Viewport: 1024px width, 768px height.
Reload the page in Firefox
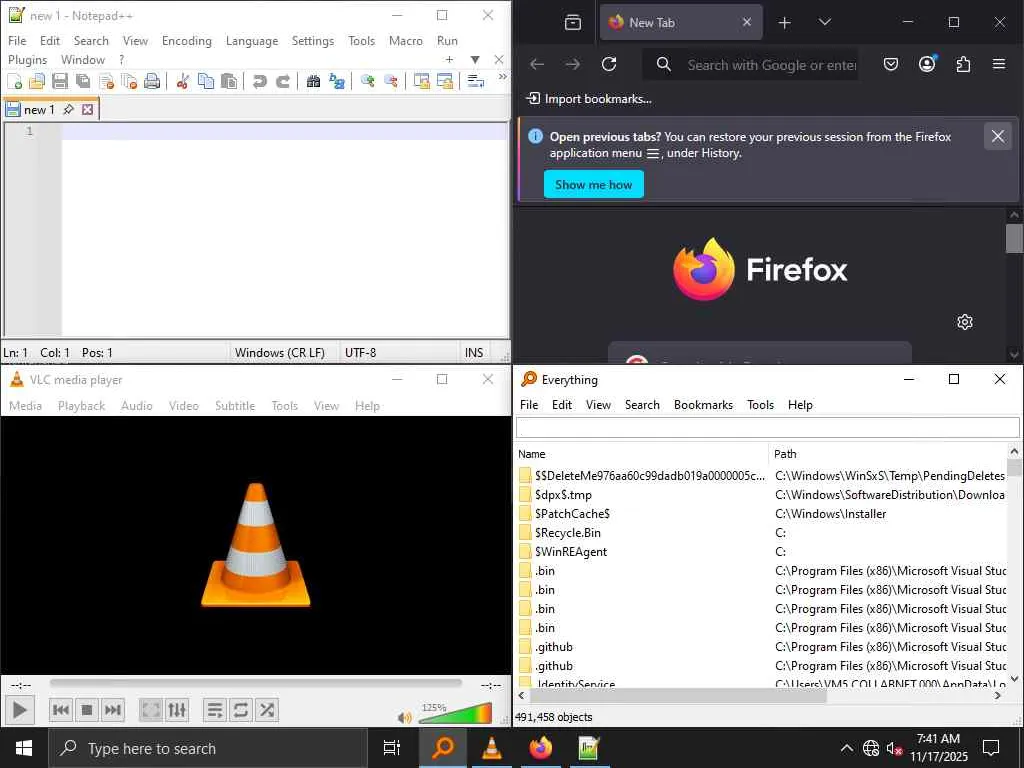click(x=609, y=64)
